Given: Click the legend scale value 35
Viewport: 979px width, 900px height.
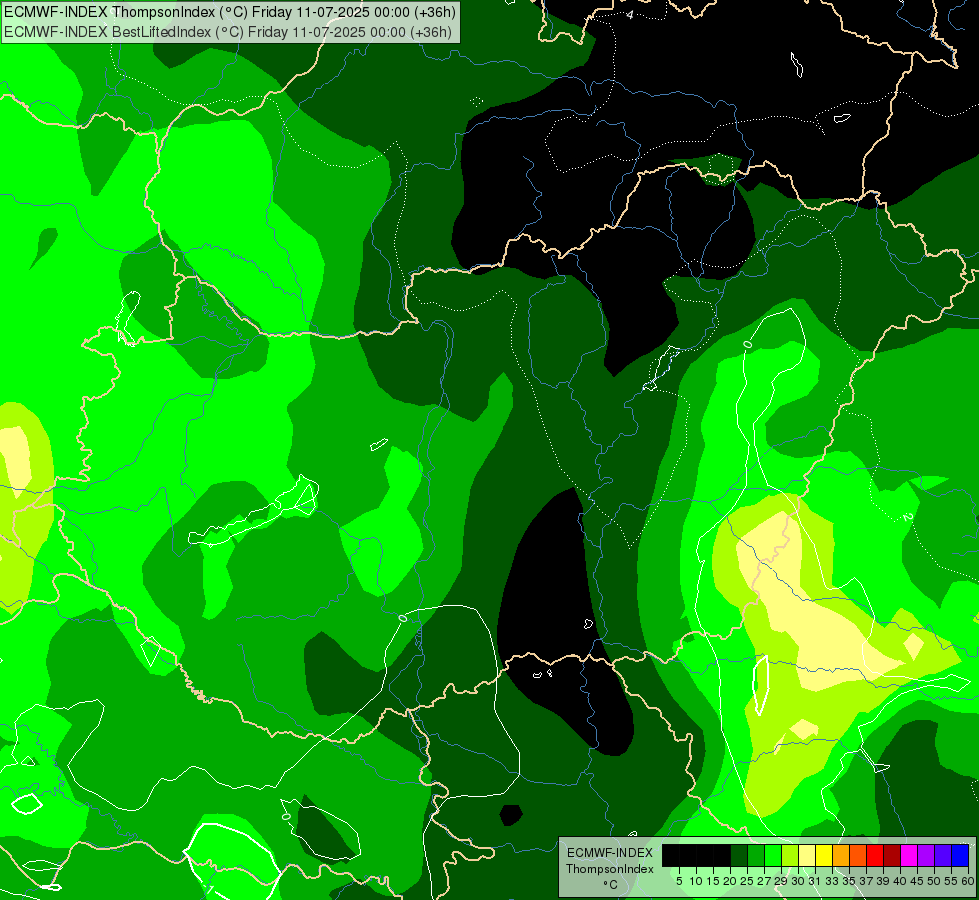Looking at the screenshot, I should coord(849,881).
